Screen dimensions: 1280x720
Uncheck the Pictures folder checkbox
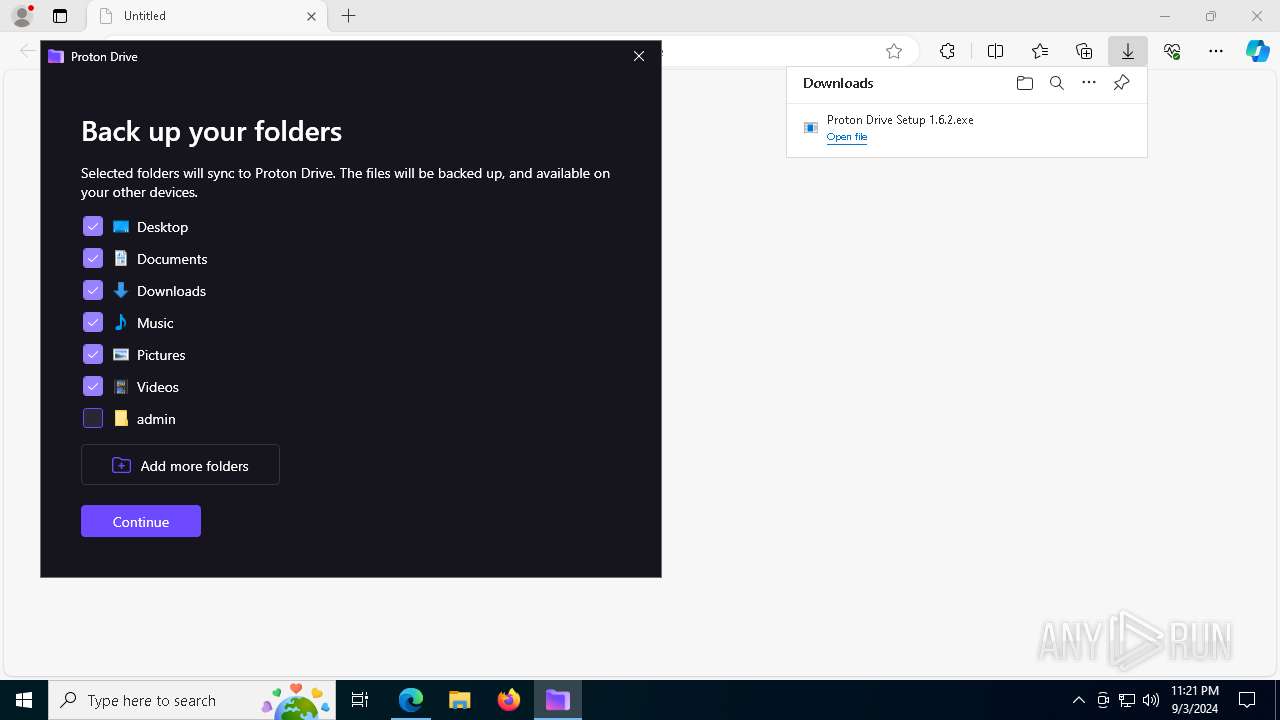pyautogui.click(x=93, y=355)
